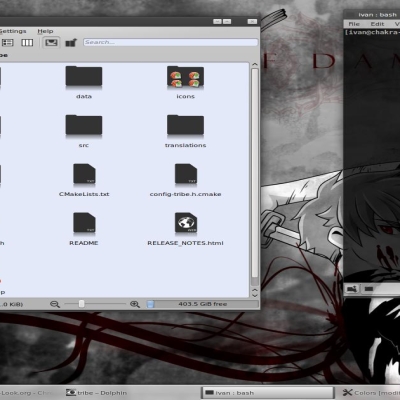Click the zoom out magnifier icon

[55, 304]
